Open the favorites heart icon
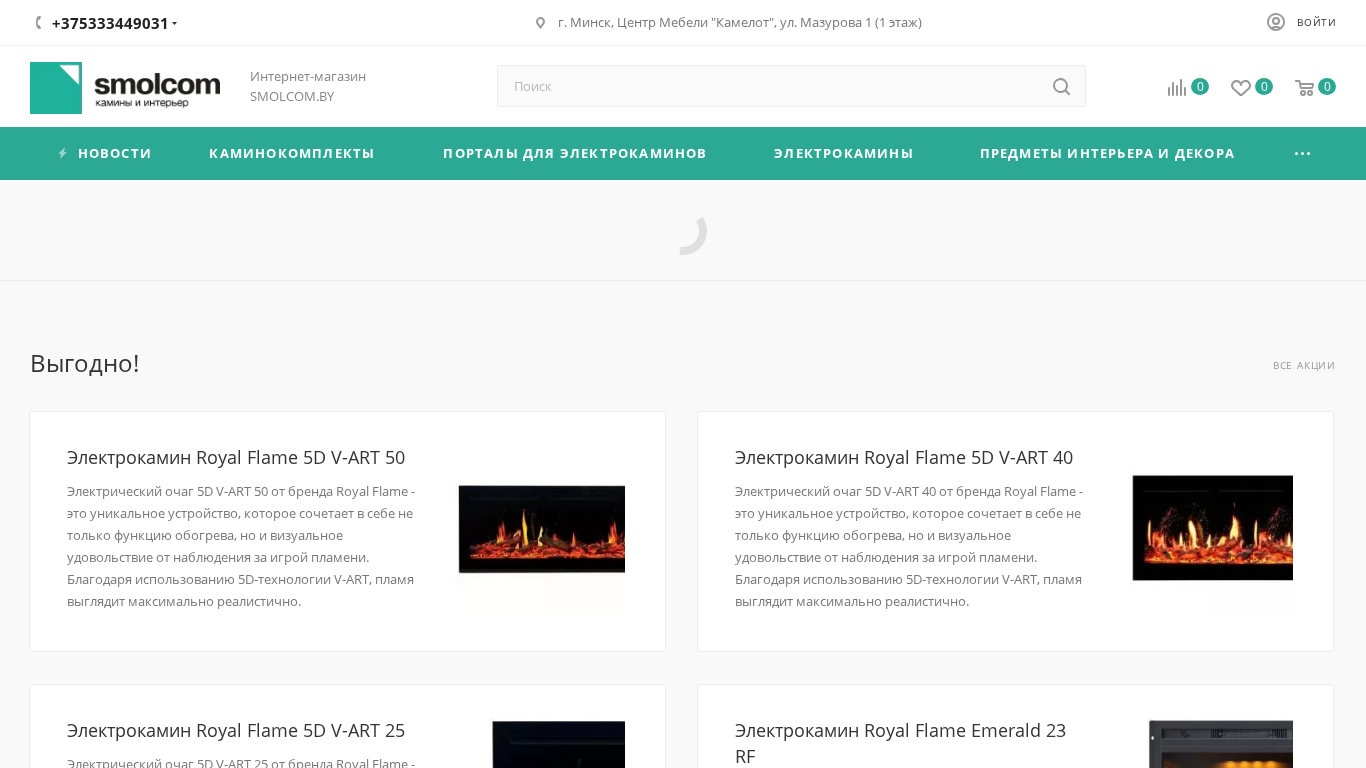 (x=1241, y=88)
